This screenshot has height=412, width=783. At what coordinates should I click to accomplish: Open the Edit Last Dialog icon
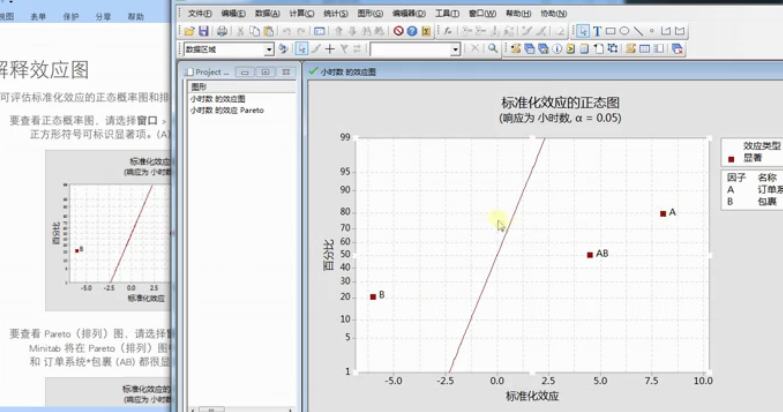coord(319,31)
